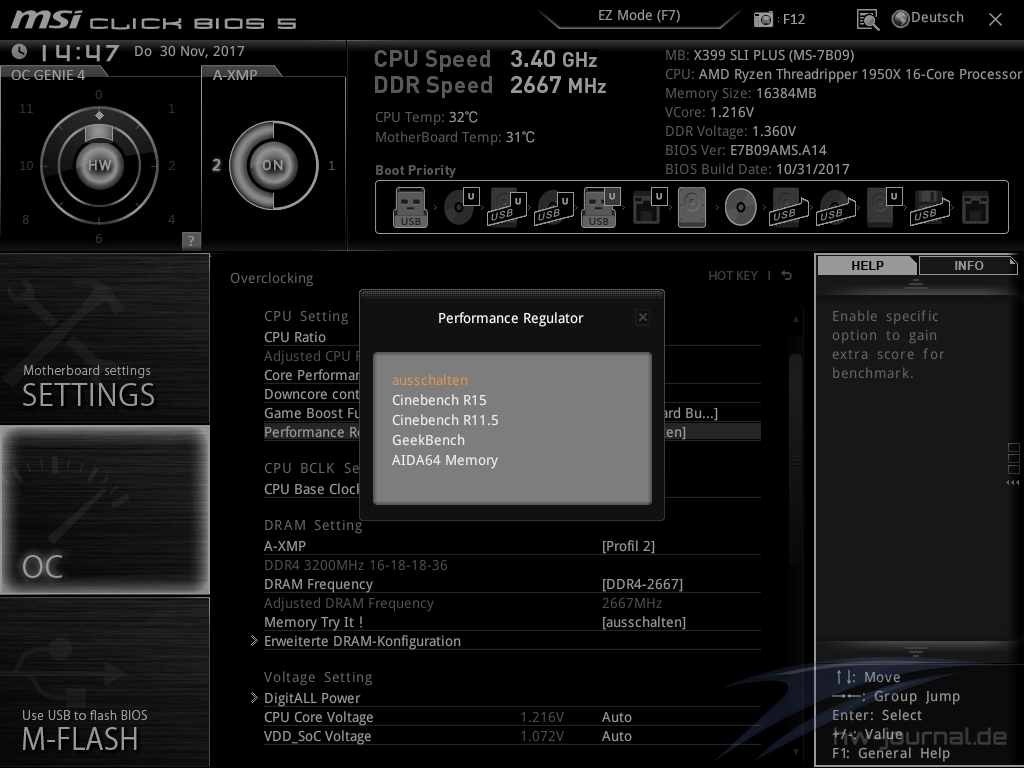Click the overclocking list scrollbar

(795, 460)
